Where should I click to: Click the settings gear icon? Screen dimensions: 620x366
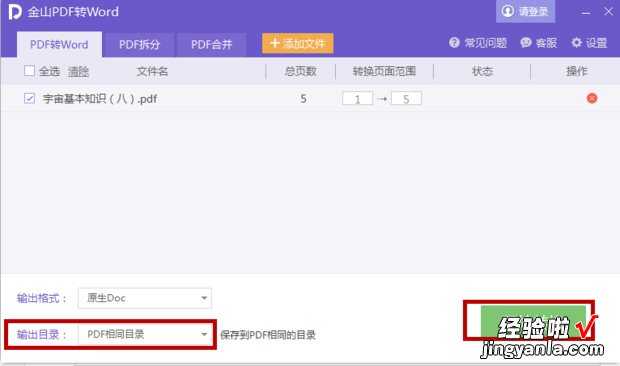pyautogui.click(x=577, y=43)
